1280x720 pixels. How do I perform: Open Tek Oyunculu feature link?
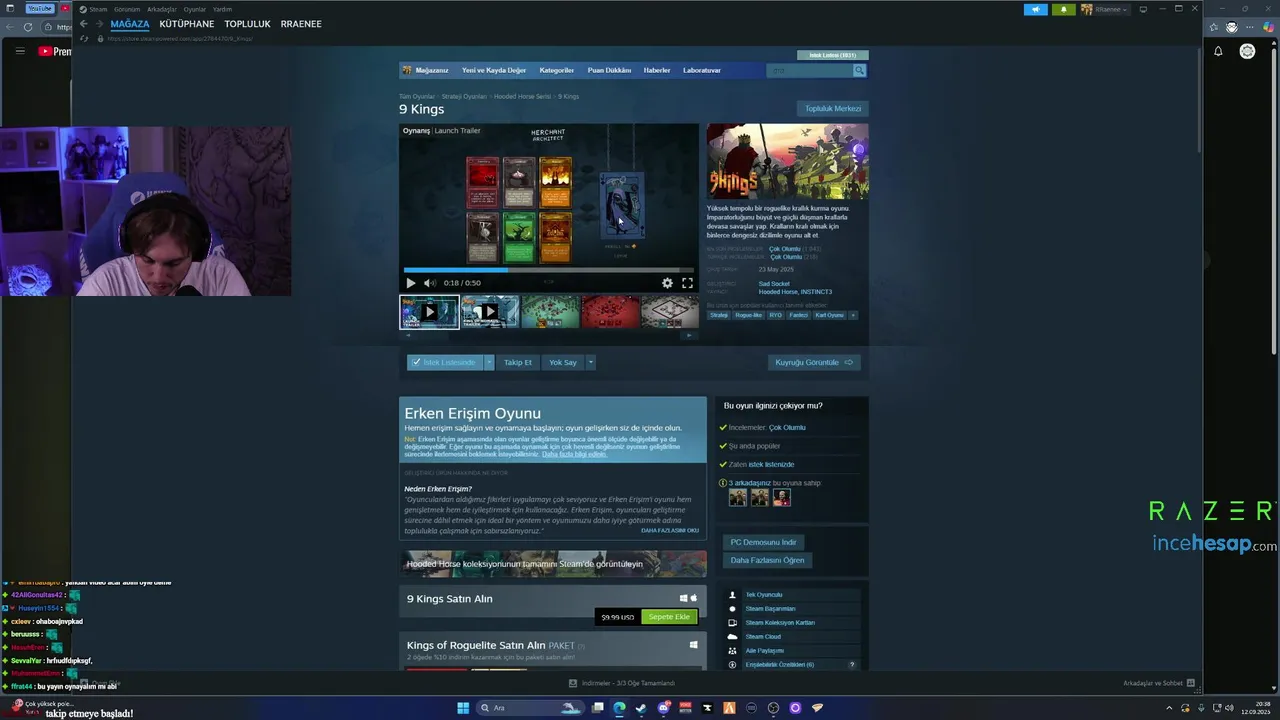point(764,595)
